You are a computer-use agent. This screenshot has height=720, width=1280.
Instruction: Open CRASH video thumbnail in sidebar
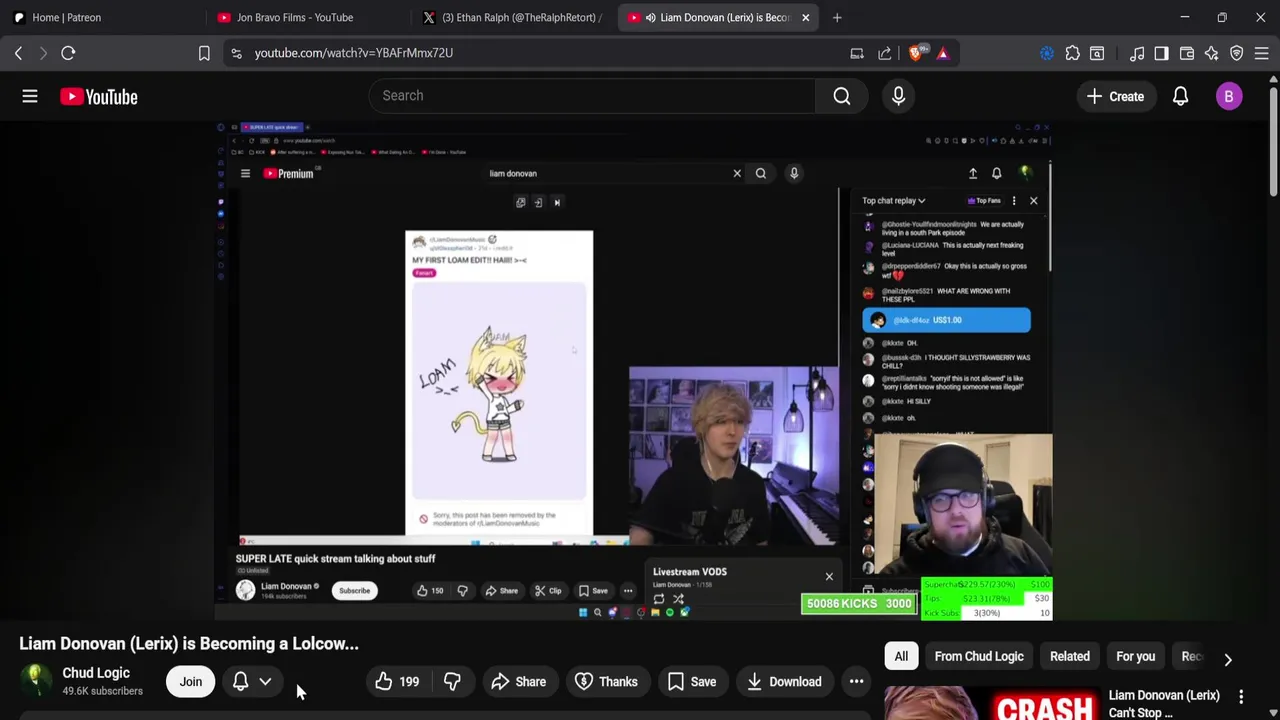coord(992,703)
